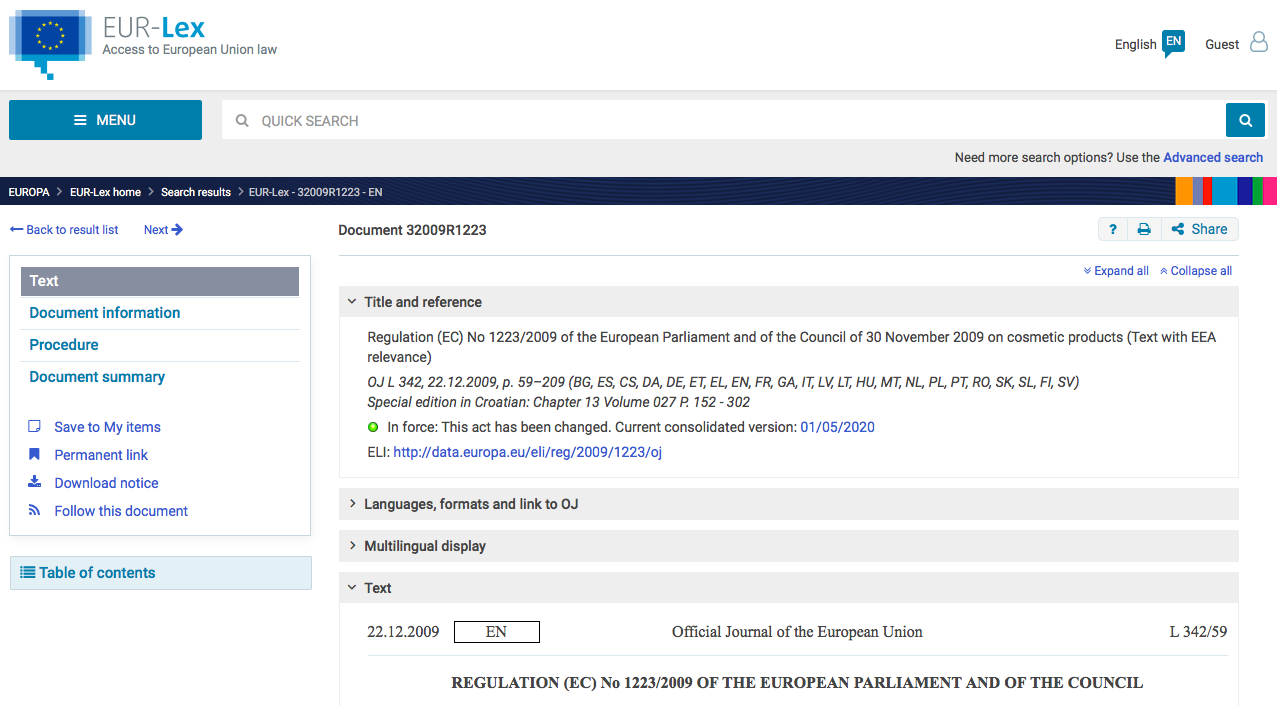Open the Share button

coord(1199,229)
